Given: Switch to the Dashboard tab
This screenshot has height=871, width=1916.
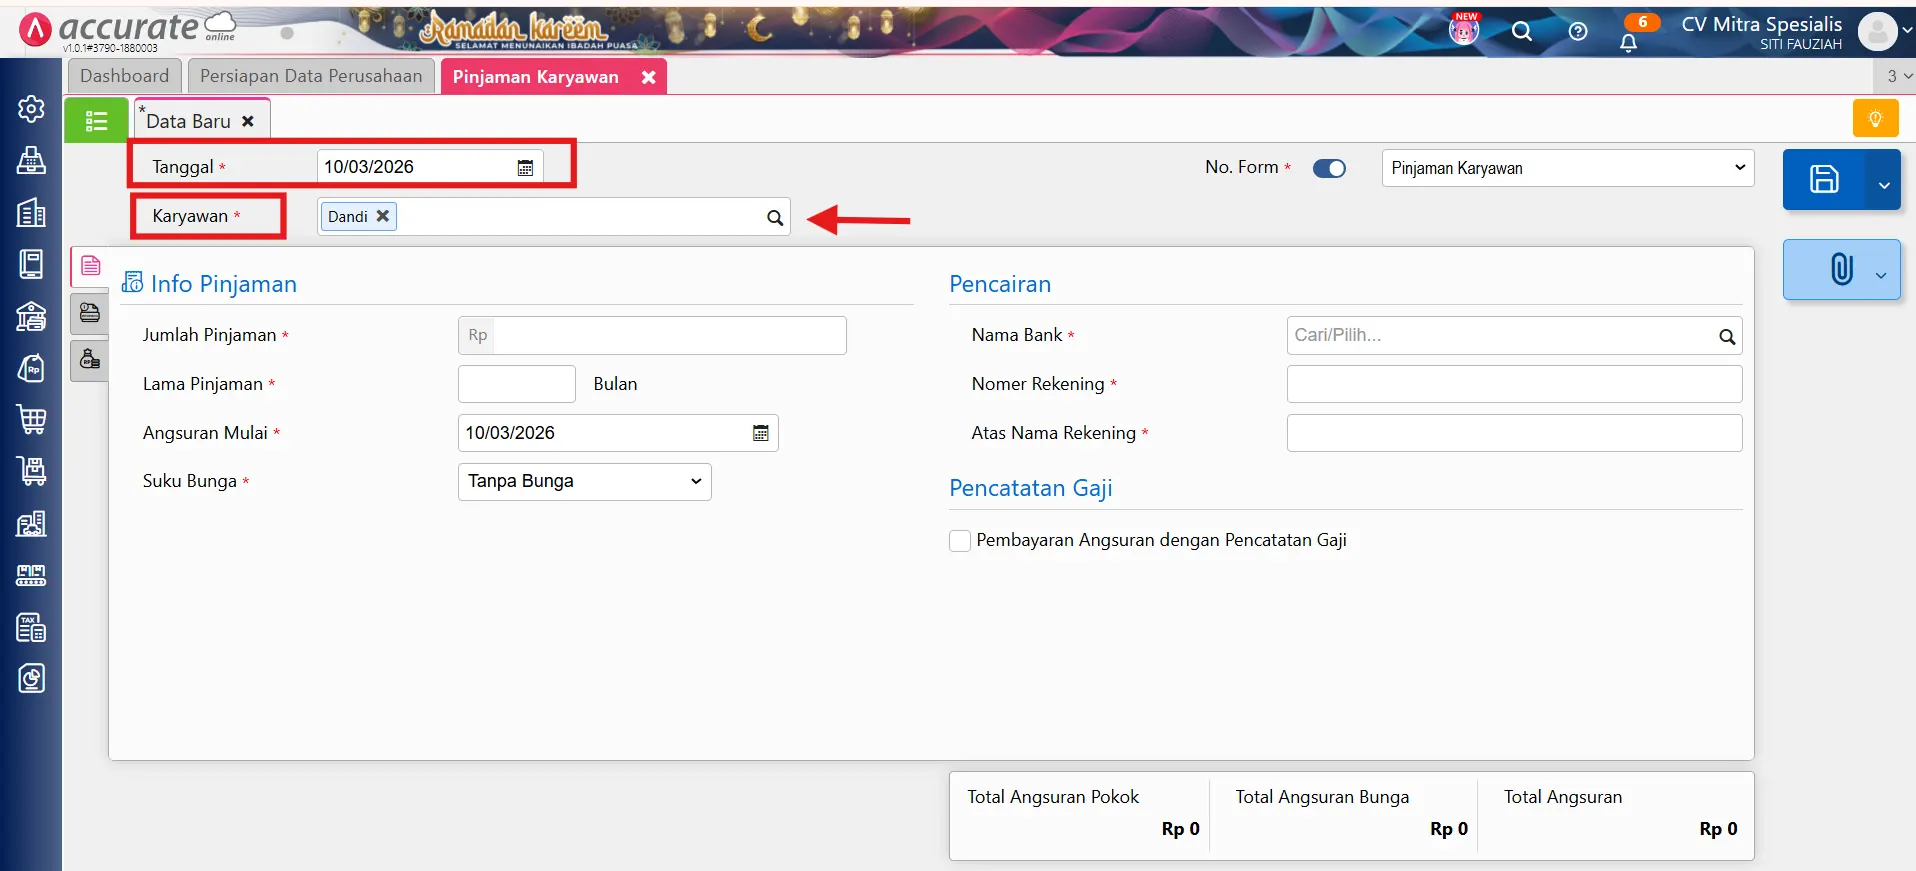Looking at the screenshot, I should [125, 76].
